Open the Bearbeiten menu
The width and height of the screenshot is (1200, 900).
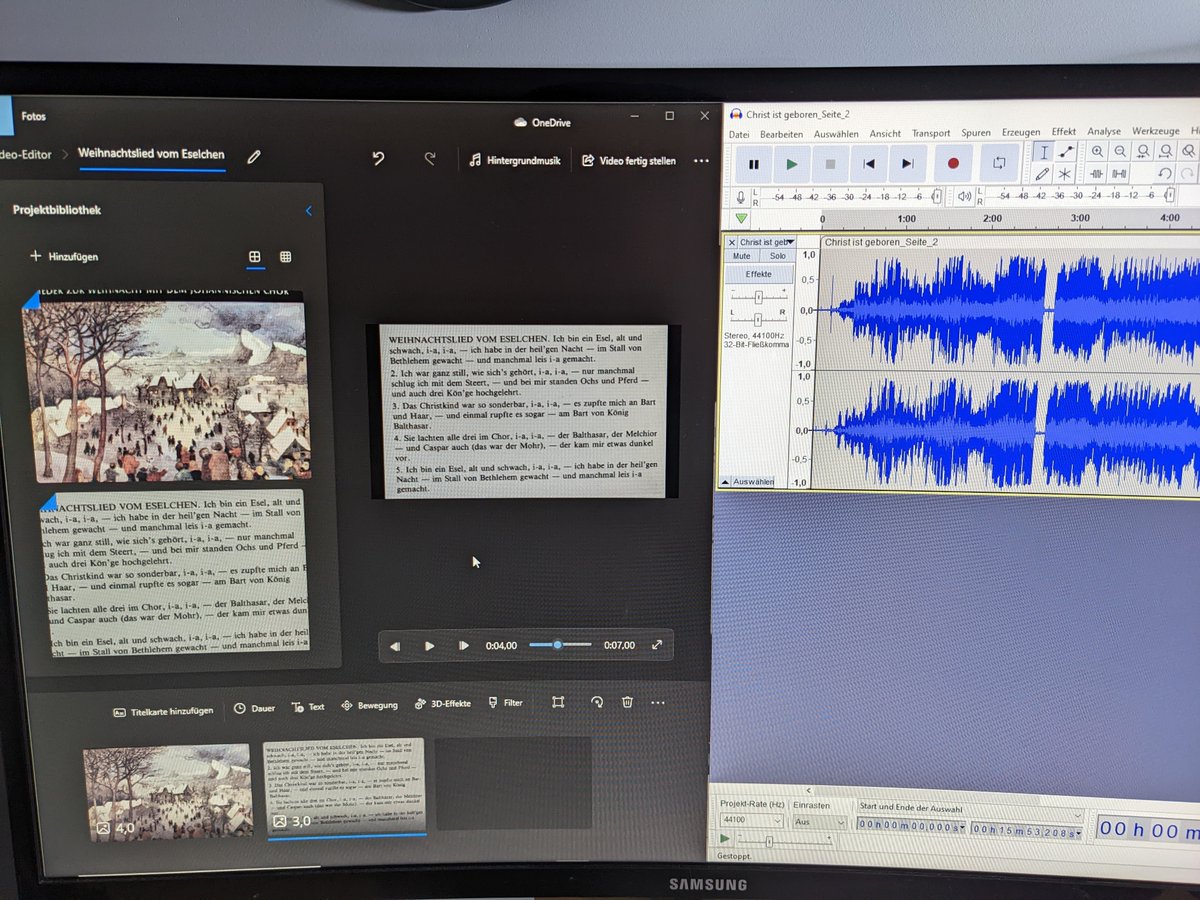click(x=781, y=134)
